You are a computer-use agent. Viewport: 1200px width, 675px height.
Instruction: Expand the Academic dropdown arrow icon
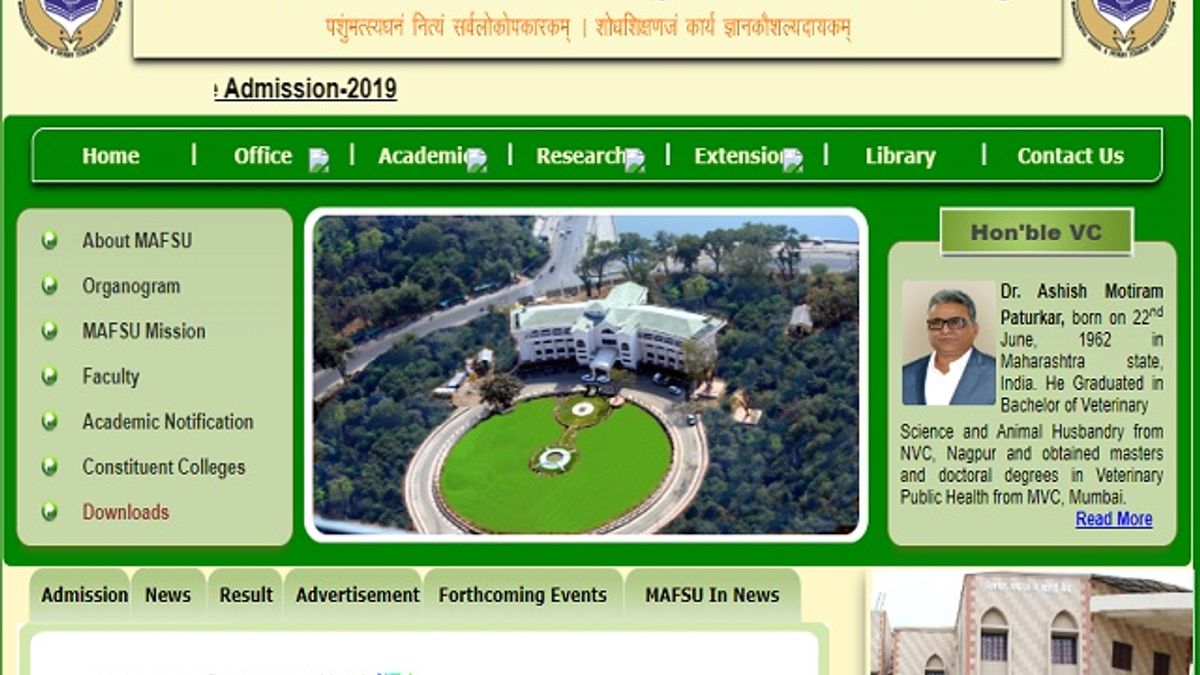[476, 160]
